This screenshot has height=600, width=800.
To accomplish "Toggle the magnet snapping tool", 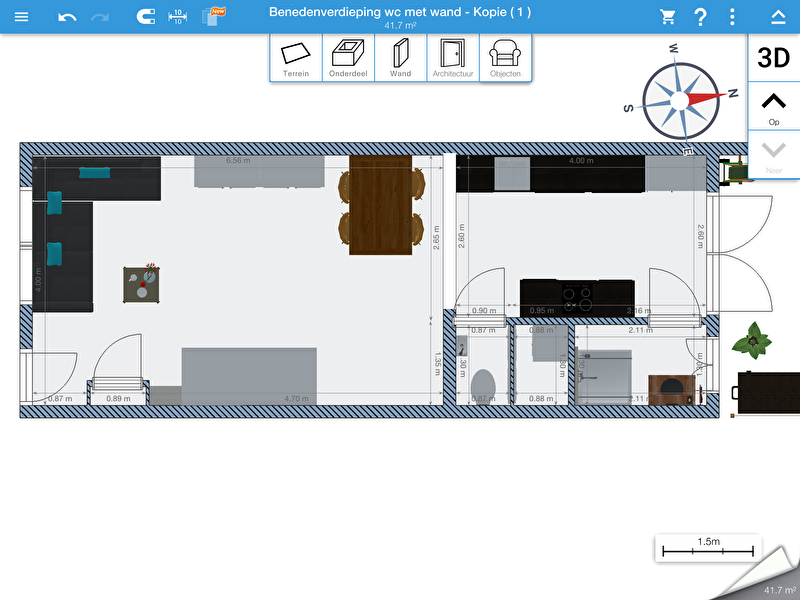I will (145, 17).
